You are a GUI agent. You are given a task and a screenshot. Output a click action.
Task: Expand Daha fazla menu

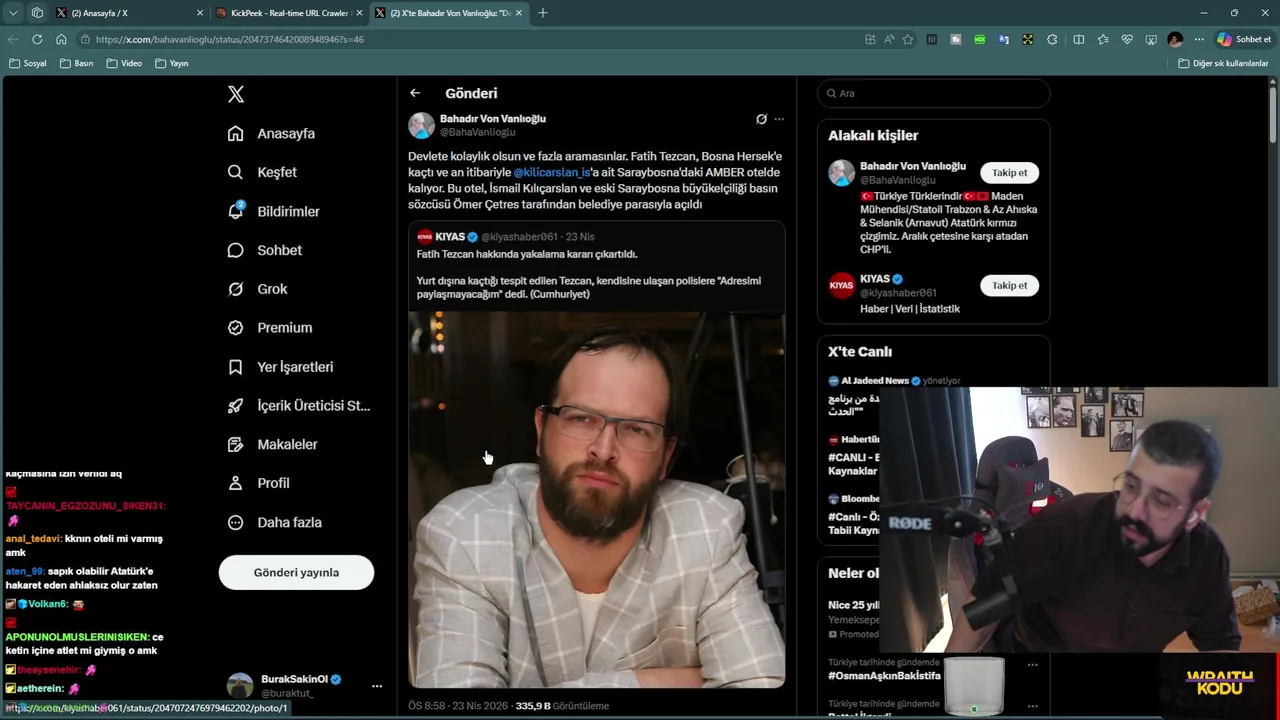pyautogui.click(x=274, y=522)
